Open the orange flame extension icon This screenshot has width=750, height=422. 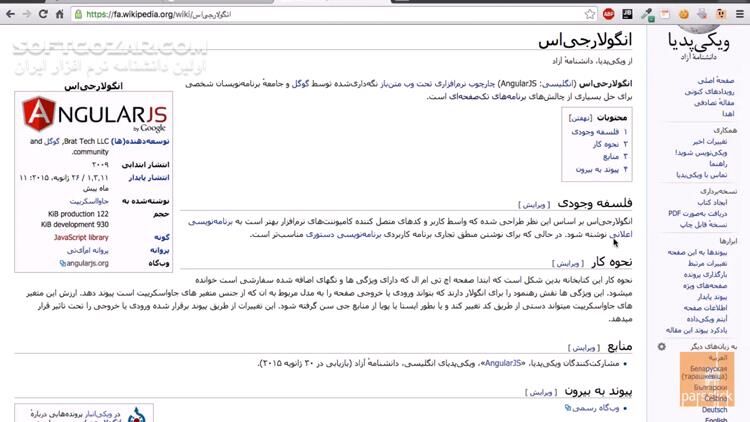[684, 14]
